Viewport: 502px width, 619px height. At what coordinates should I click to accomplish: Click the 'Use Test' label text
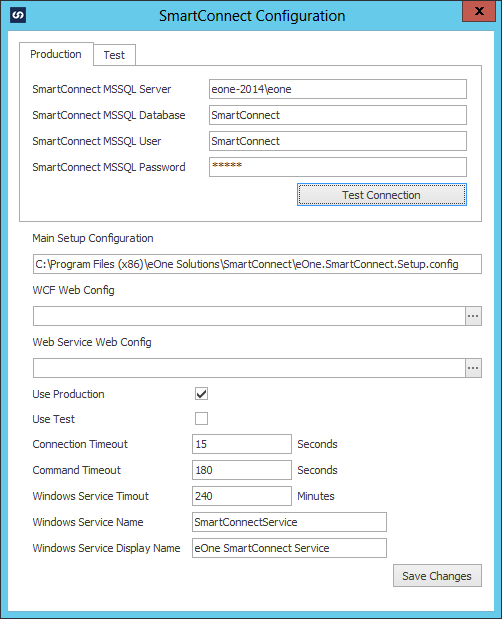point(54,419)
